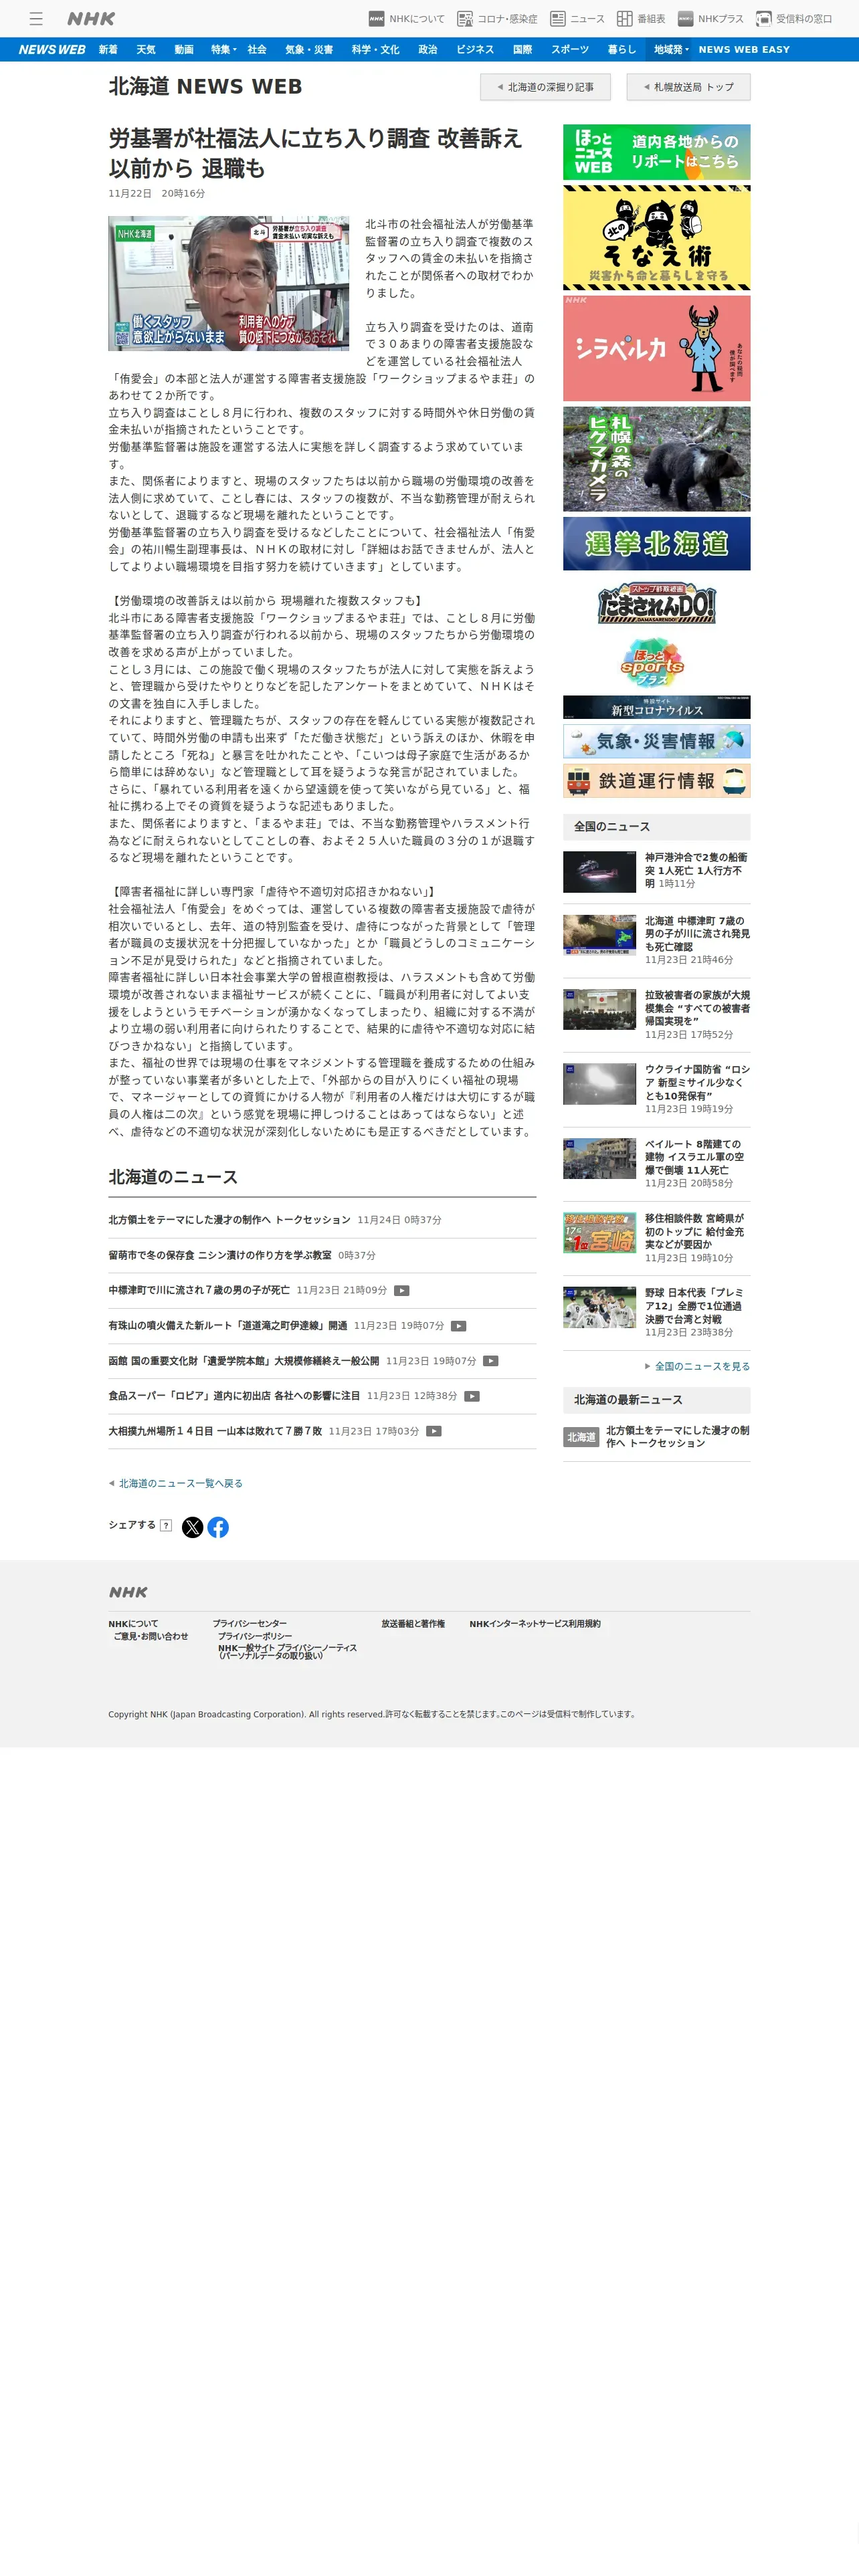Open 放送番組と著作権 footer link
859x2576 pixels.
(413, 1623)
